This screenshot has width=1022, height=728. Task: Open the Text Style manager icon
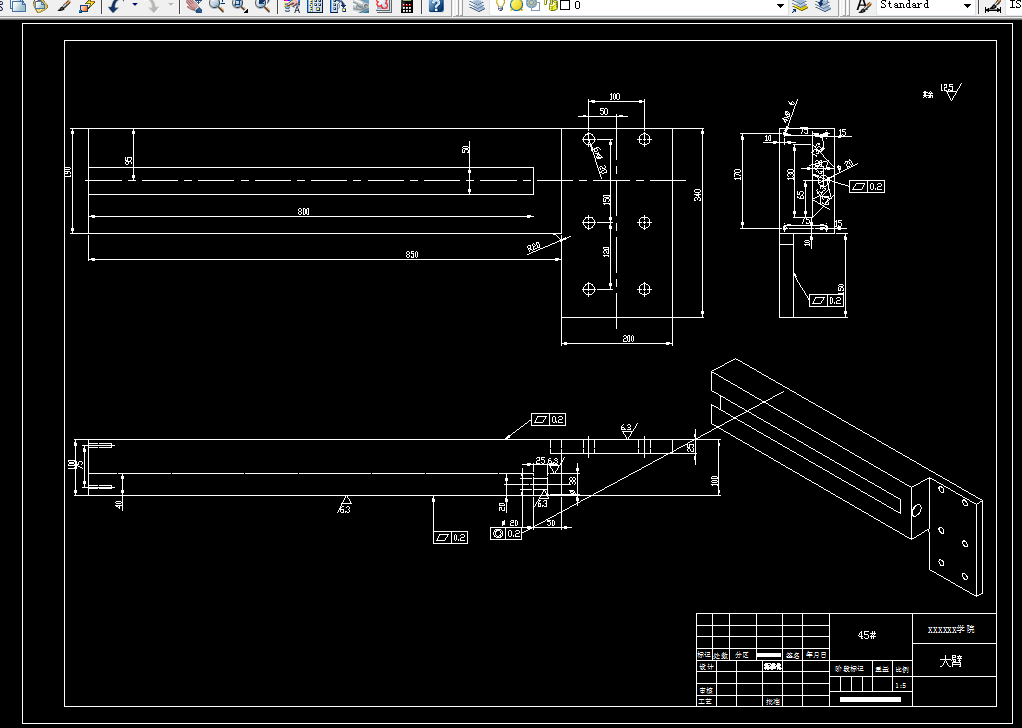tap(864, 6)
